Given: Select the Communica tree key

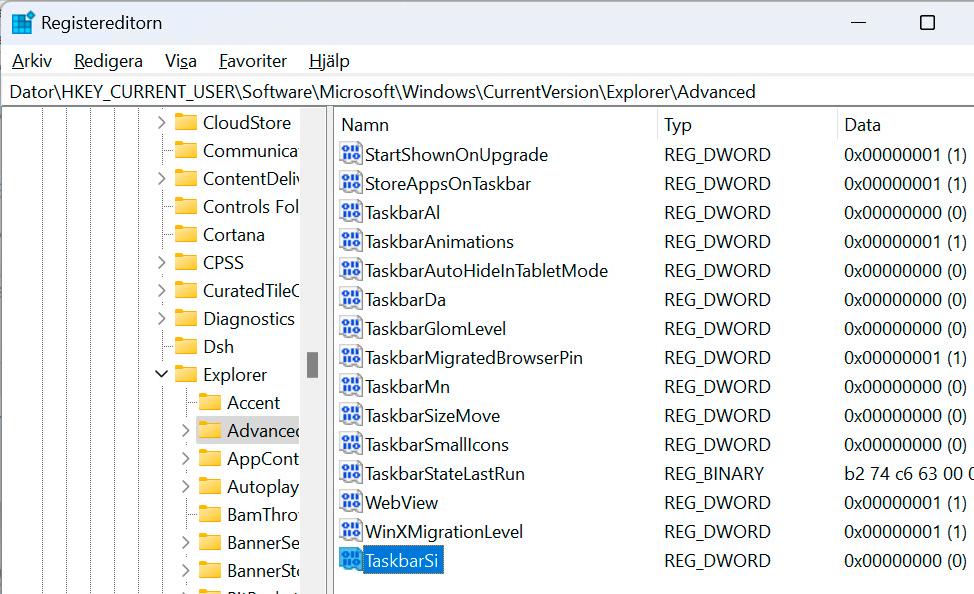Looking at the screenshot, I should tap(250, 150).
